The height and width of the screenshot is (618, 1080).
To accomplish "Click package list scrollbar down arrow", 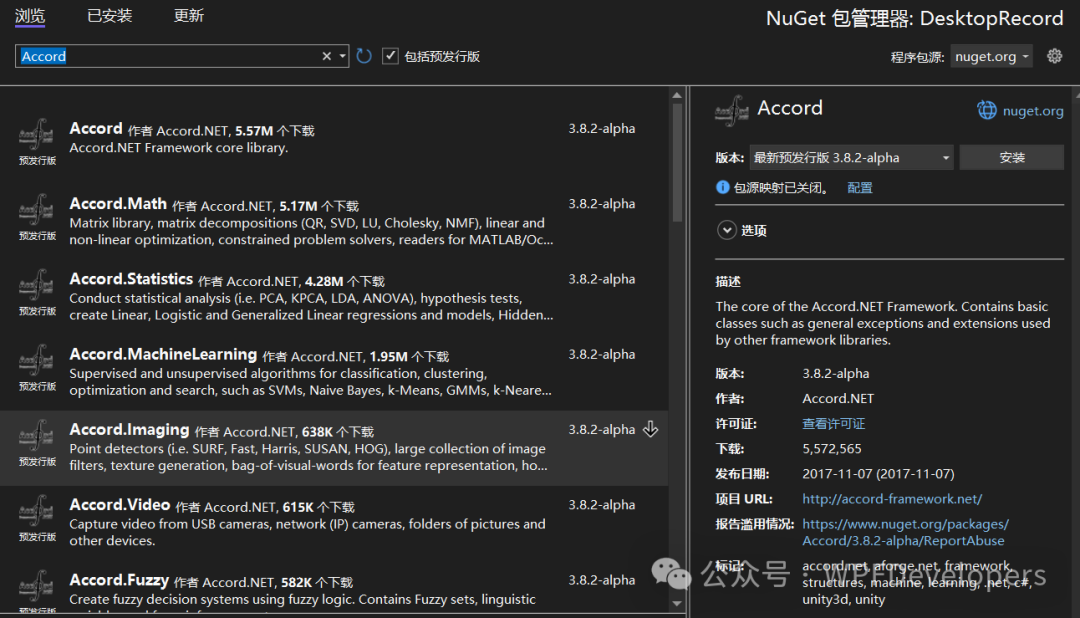I will click(x=677, y=604).
